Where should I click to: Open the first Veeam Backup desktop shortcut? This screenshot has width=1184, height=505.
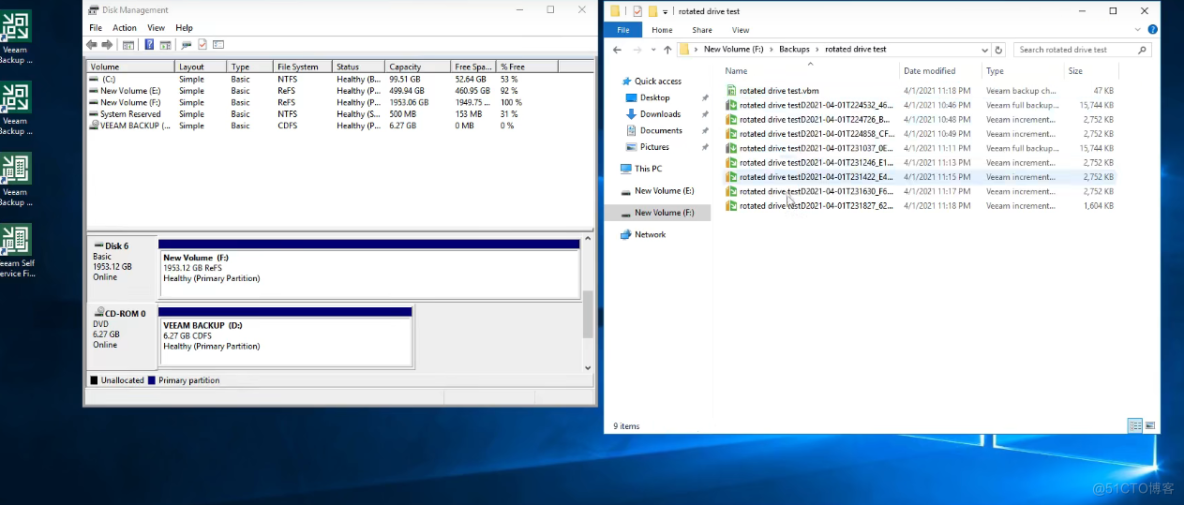point(15,36)
